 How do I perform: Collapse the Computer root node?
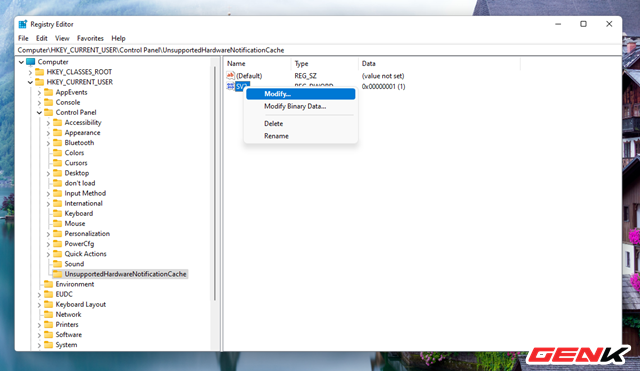[x=21, y=62]
